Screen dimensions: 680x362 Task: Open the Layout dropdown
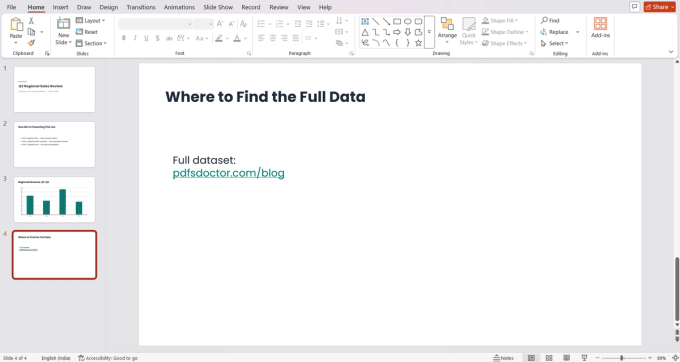click(91, 20)
